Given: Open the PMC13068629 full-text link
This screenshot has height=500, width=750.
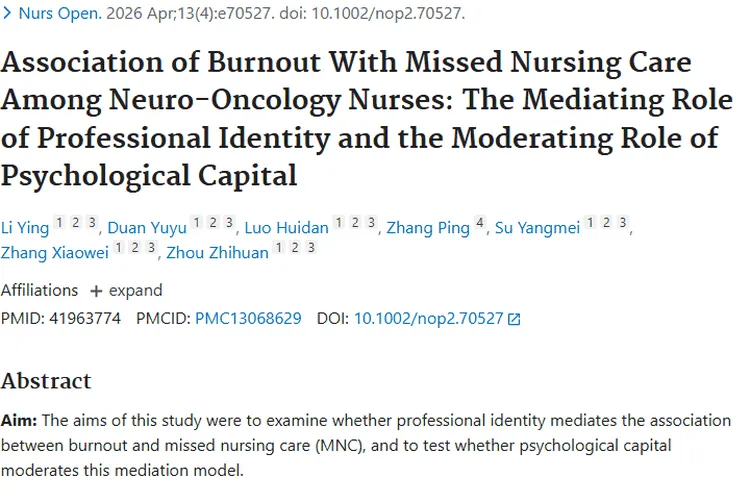Looking at the screenshot, I should [248, 319].
